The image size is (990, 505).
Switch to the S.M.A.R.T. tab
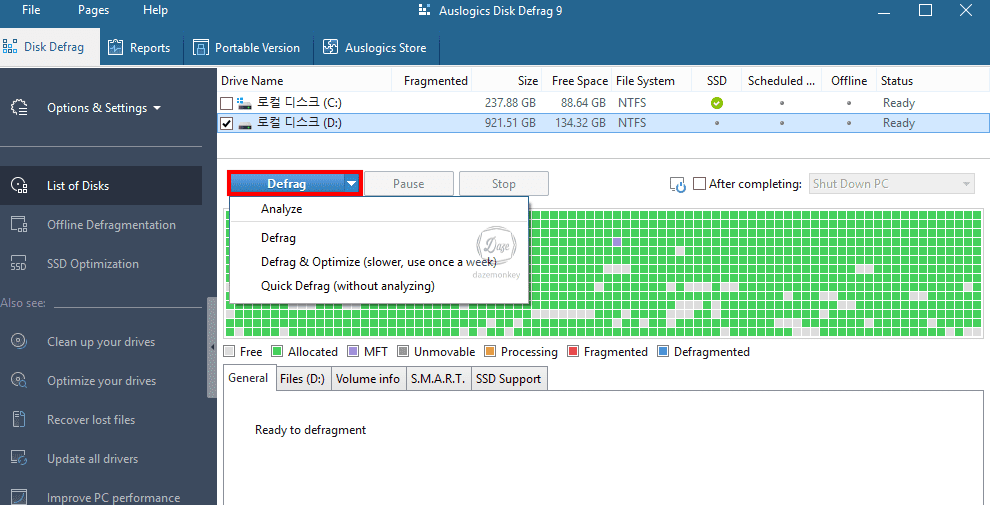[438, 379]
